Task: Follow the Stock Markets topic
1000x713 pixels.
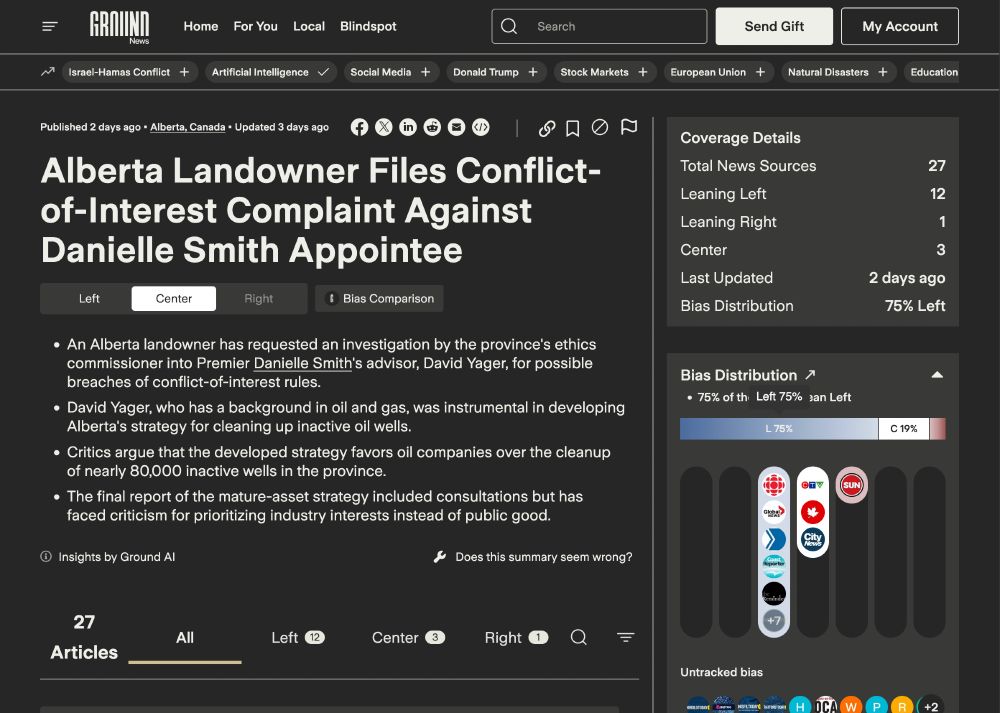Action: [643, 72]
